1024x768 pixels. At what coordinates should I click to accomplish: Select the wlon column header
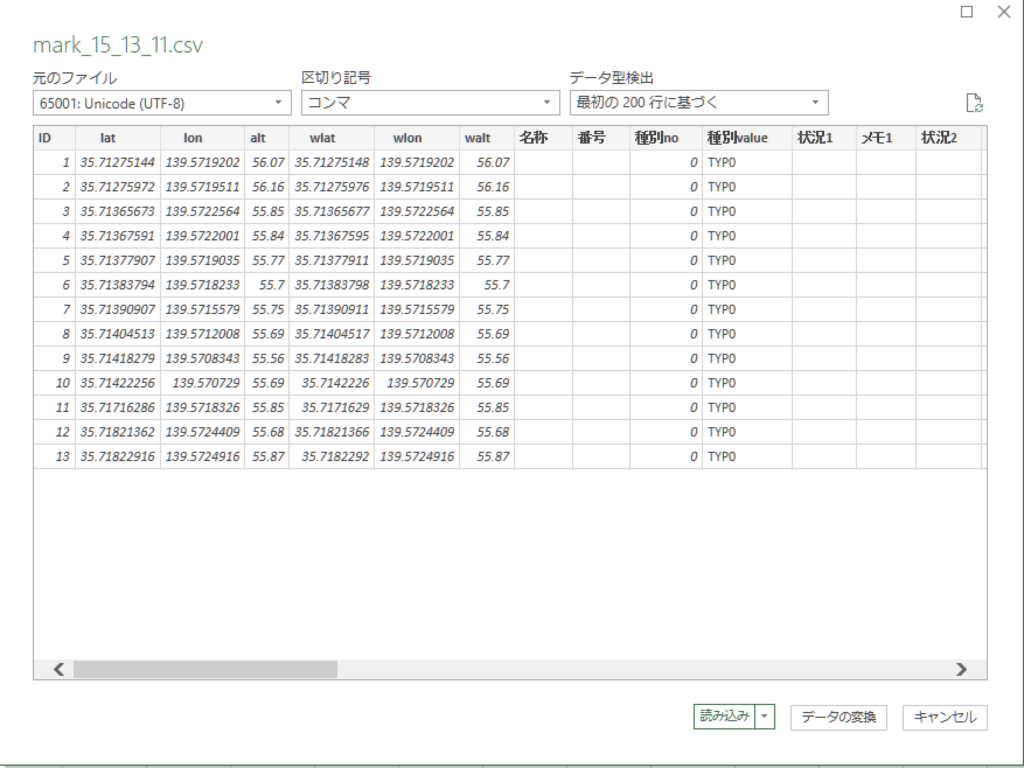coord(417,138)
